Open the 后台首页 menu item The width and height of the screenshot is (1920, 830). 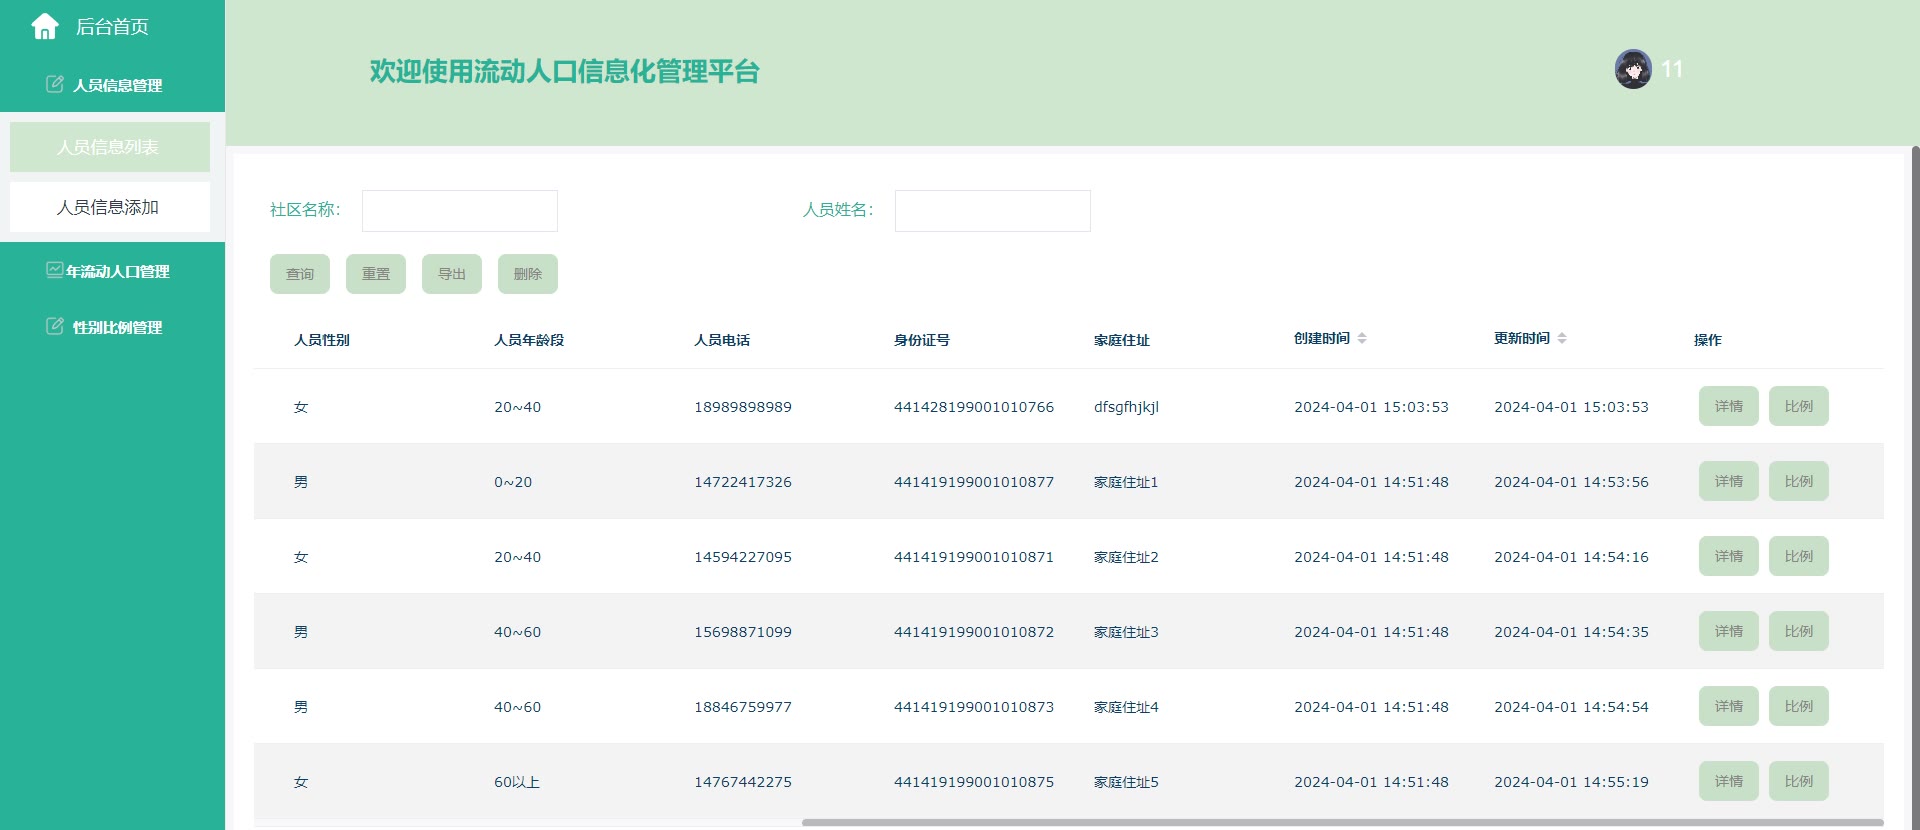(112, 27)
